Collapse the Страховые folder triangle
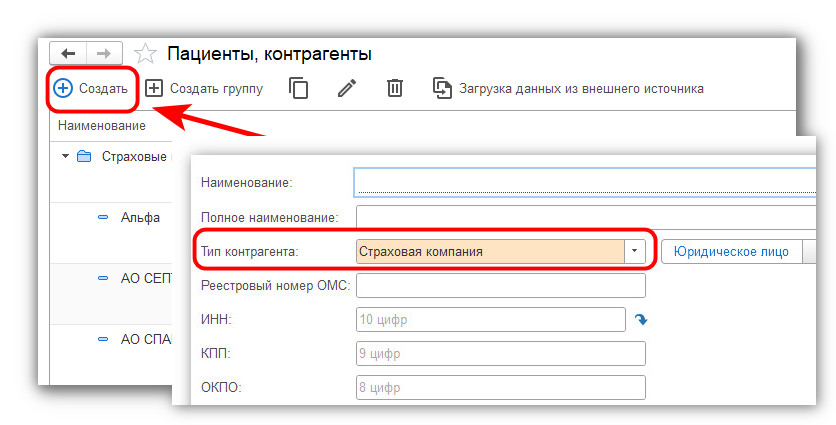 (66, 156)
